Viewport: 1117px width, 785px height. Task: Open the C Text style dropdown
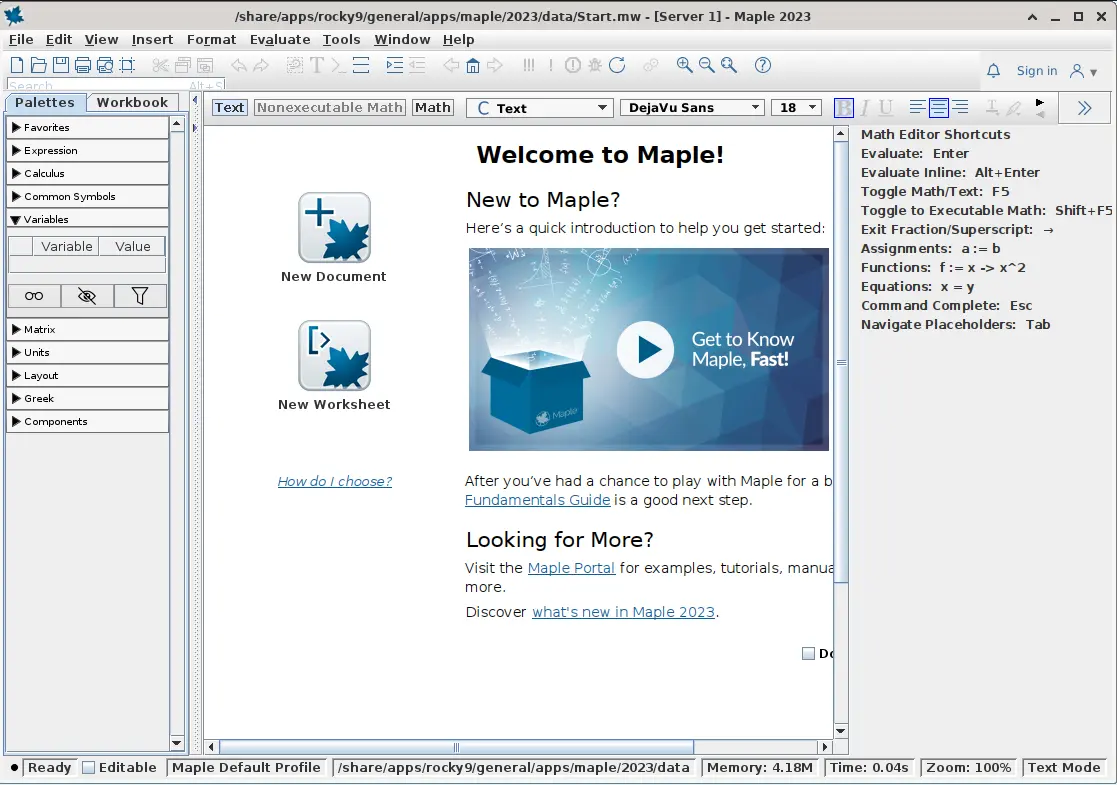[540, 108]
